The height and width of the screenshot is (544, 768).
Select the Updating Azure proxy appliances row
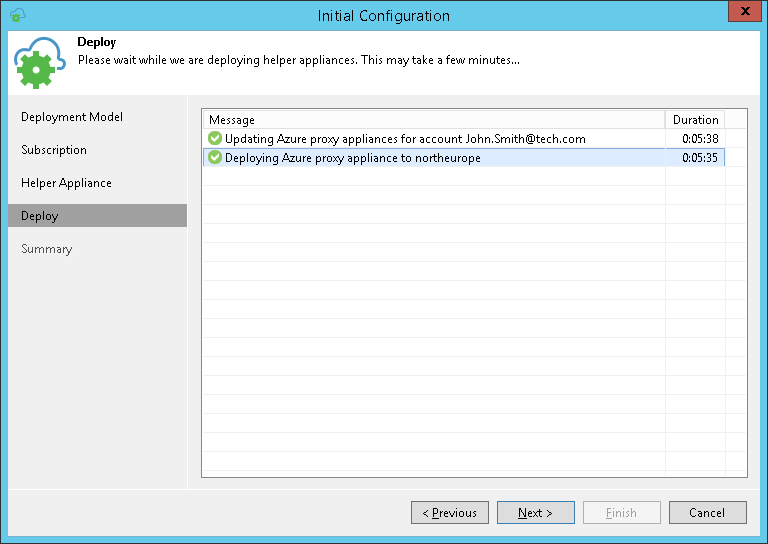(x=405, y=139)
